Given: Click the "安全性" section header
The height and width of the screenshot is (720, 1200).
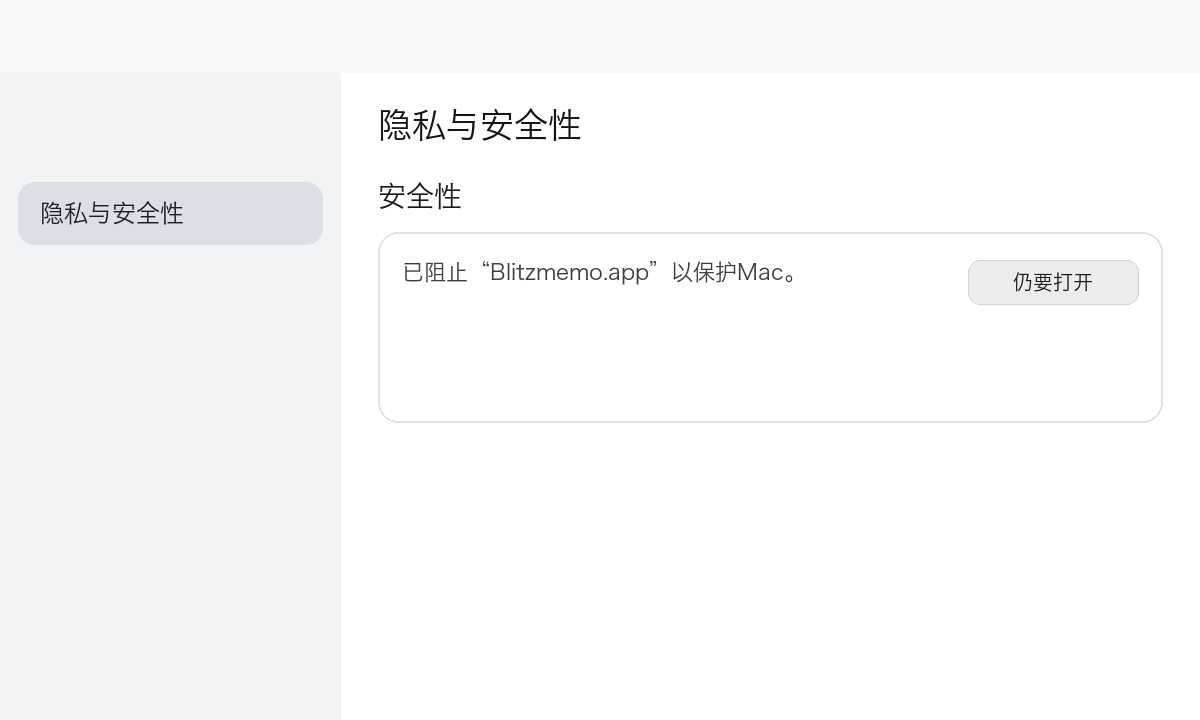Looking at the screenshot, I should coord(420,196).
